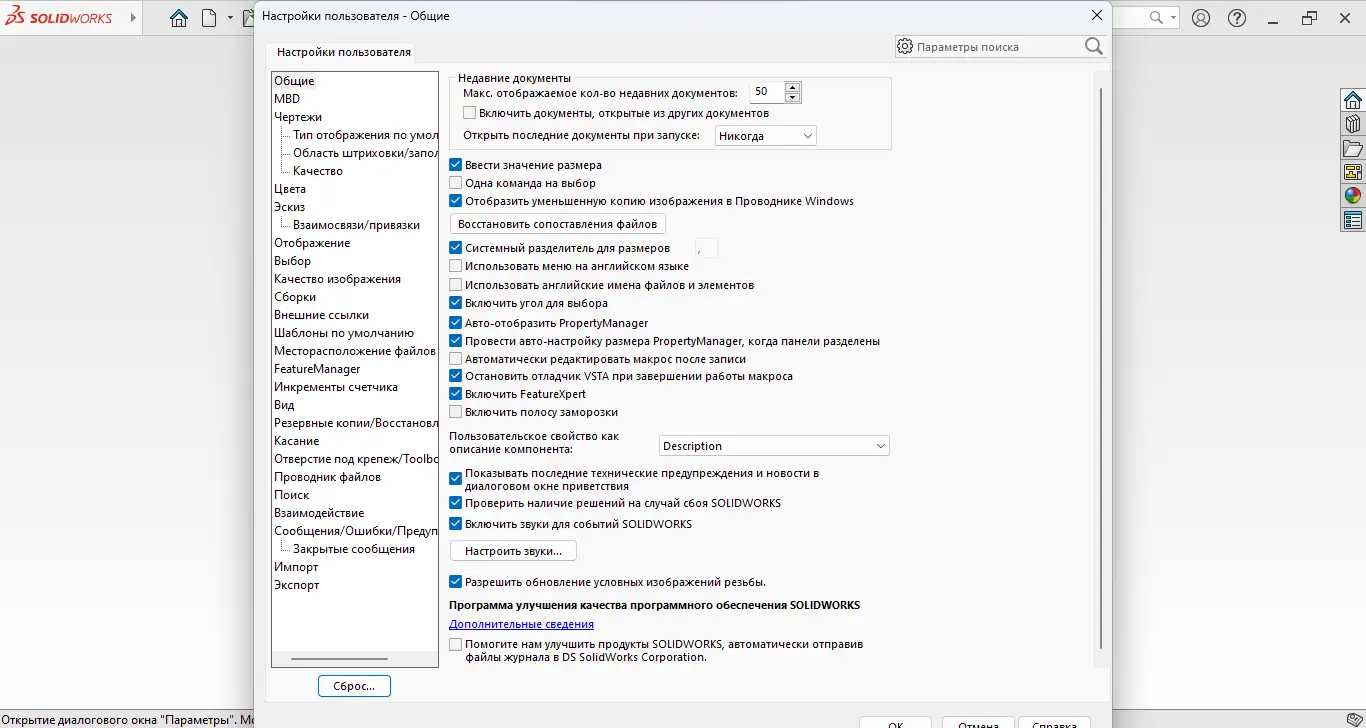The image size is (1366, 728).
Task: Open SOLIDWORKS Resources tab in the task pane
Action: click(x=1353, y=100)
